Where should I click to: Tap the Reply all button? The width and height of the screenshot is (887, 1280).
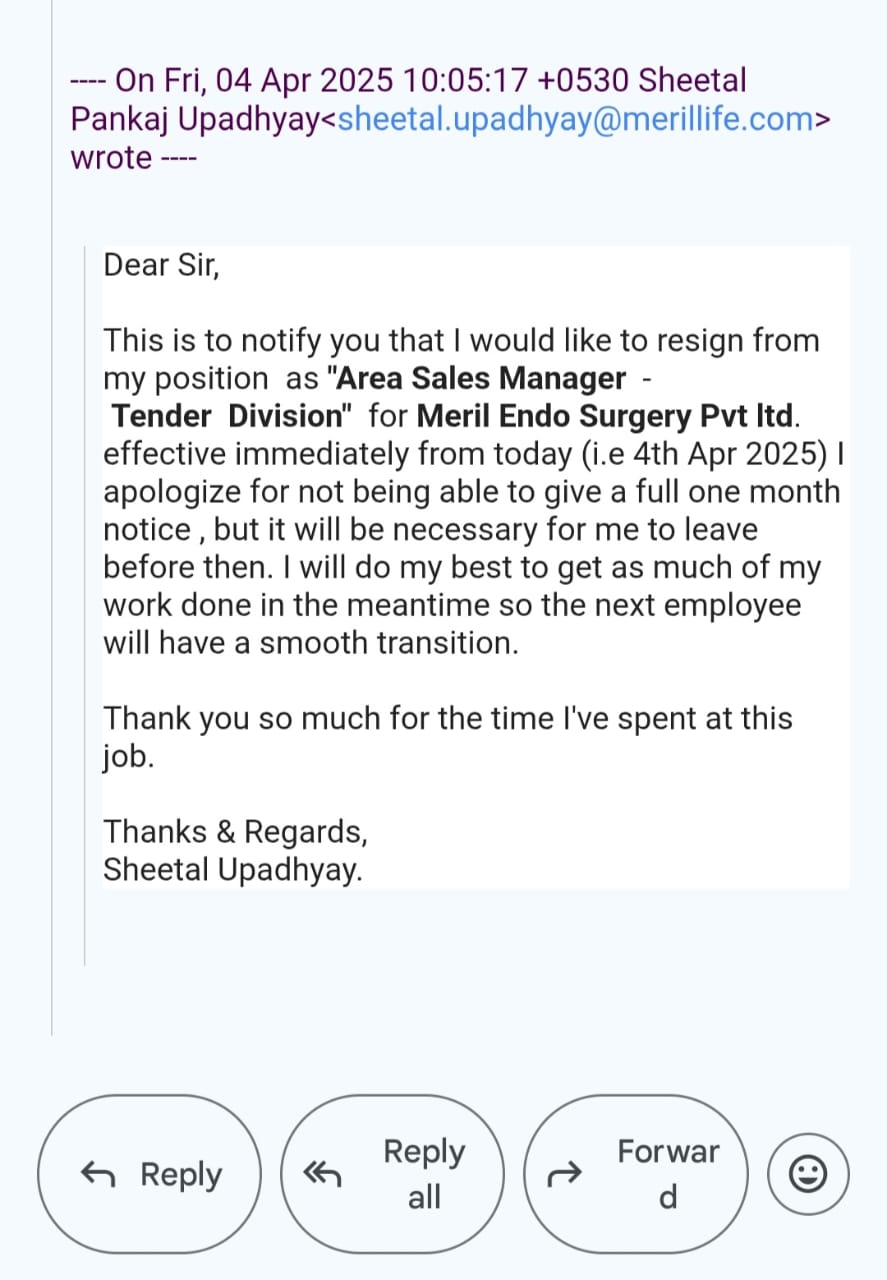coord(392,1174)
